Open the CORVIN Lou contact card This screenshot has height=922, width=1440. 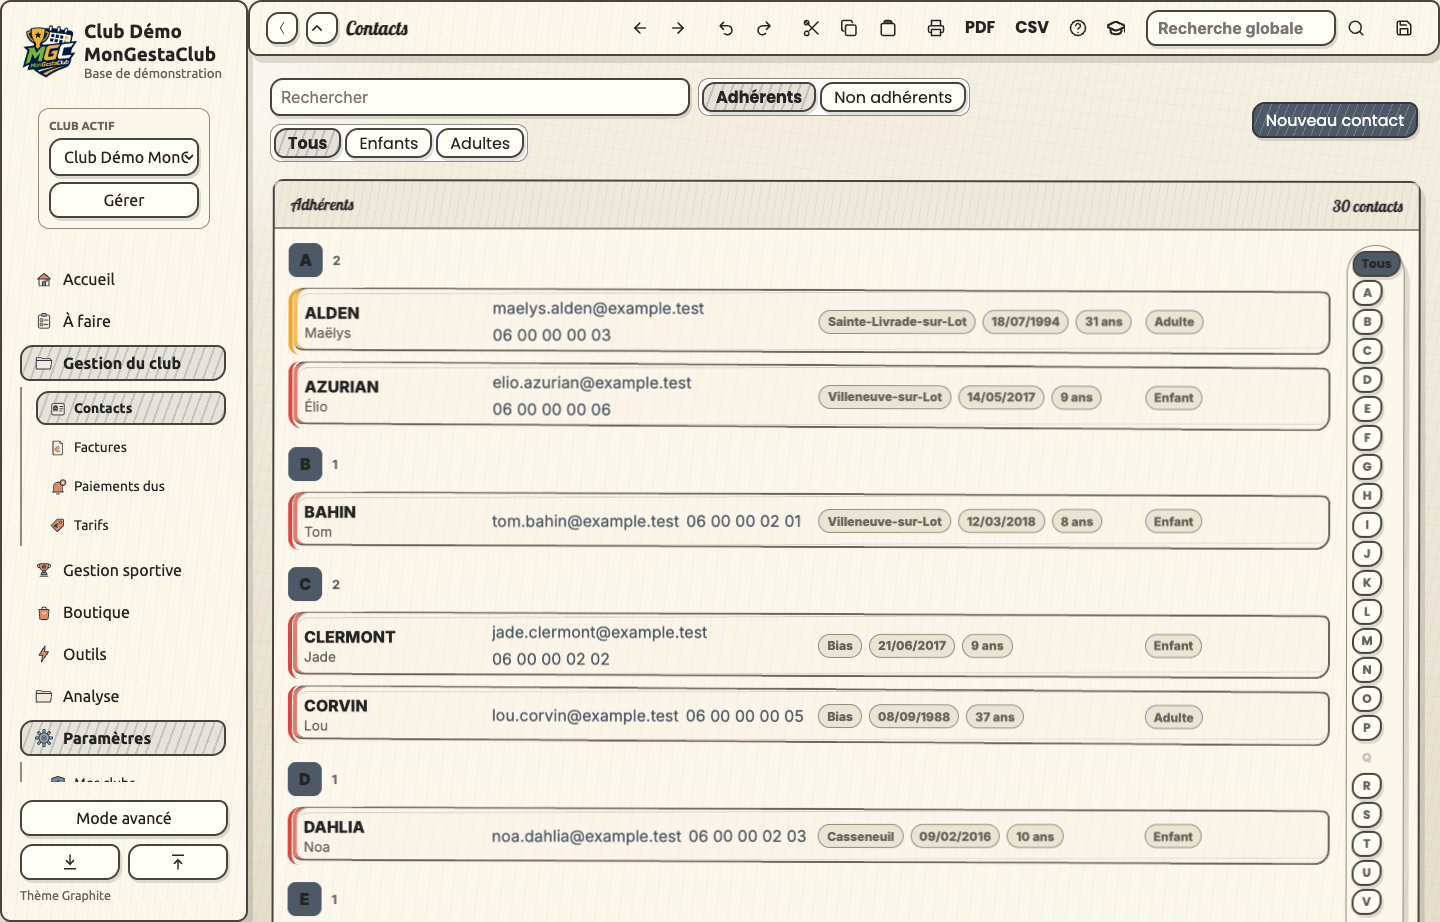(x=809, y=716)
